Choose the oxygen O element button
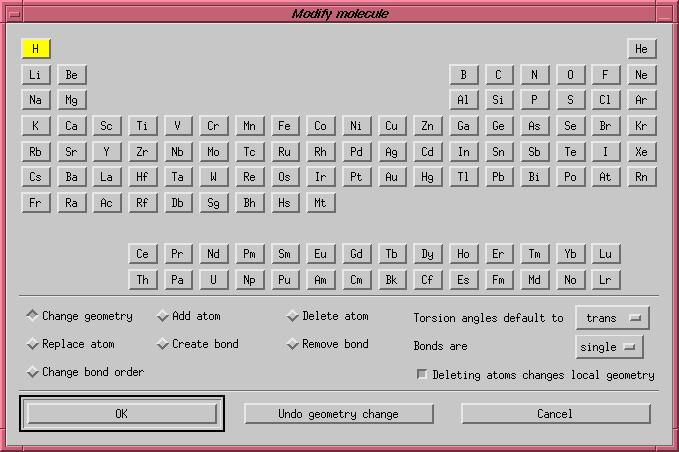679x452 pixels. tap(570, 74)
